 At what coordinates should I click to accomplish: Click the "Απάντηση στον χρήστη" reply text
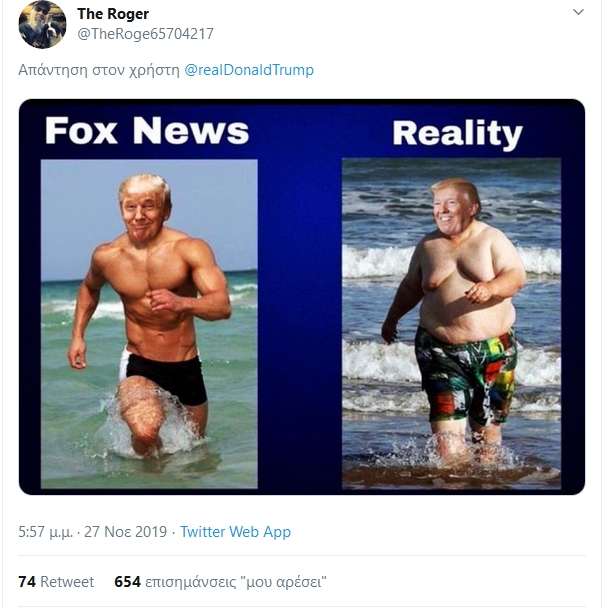coord(99,70)
